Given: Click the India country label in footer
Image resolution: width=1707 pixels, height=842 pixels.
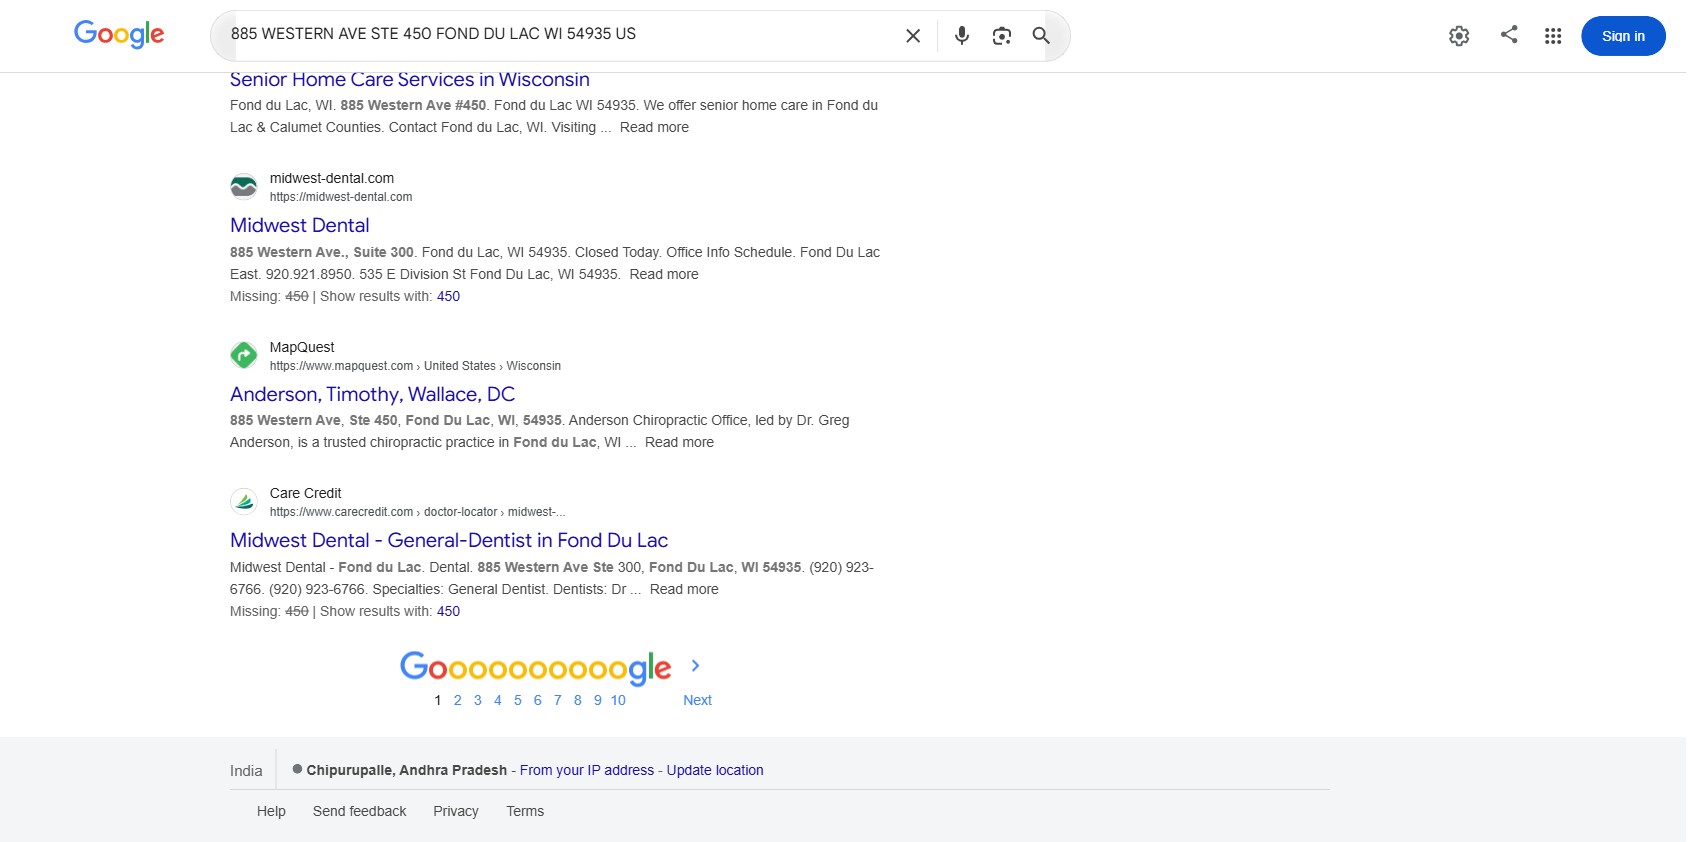Looking at the screenshot, I should [x=246, y=771].
